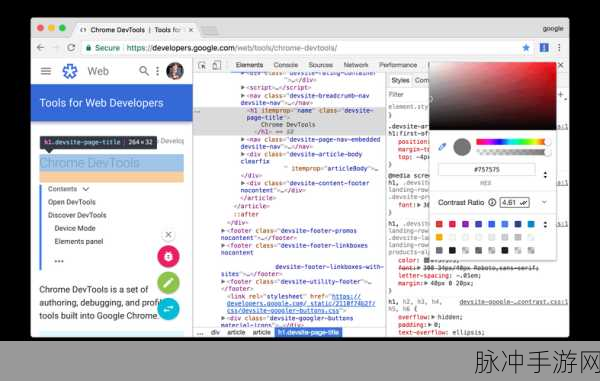
Task: Bookmark page with the star icon
Action: click(x=526, y=47)
